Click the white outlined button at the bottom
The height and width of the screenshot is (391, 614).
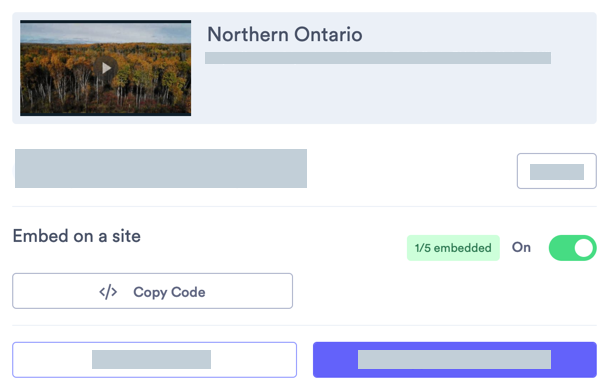(x=155, y=360)
